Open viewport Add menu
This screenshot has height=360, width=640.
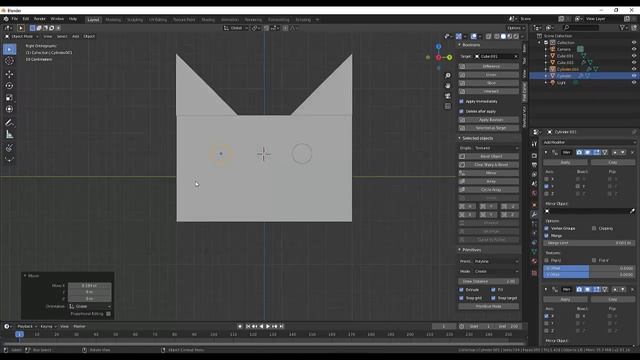point(76,36)
